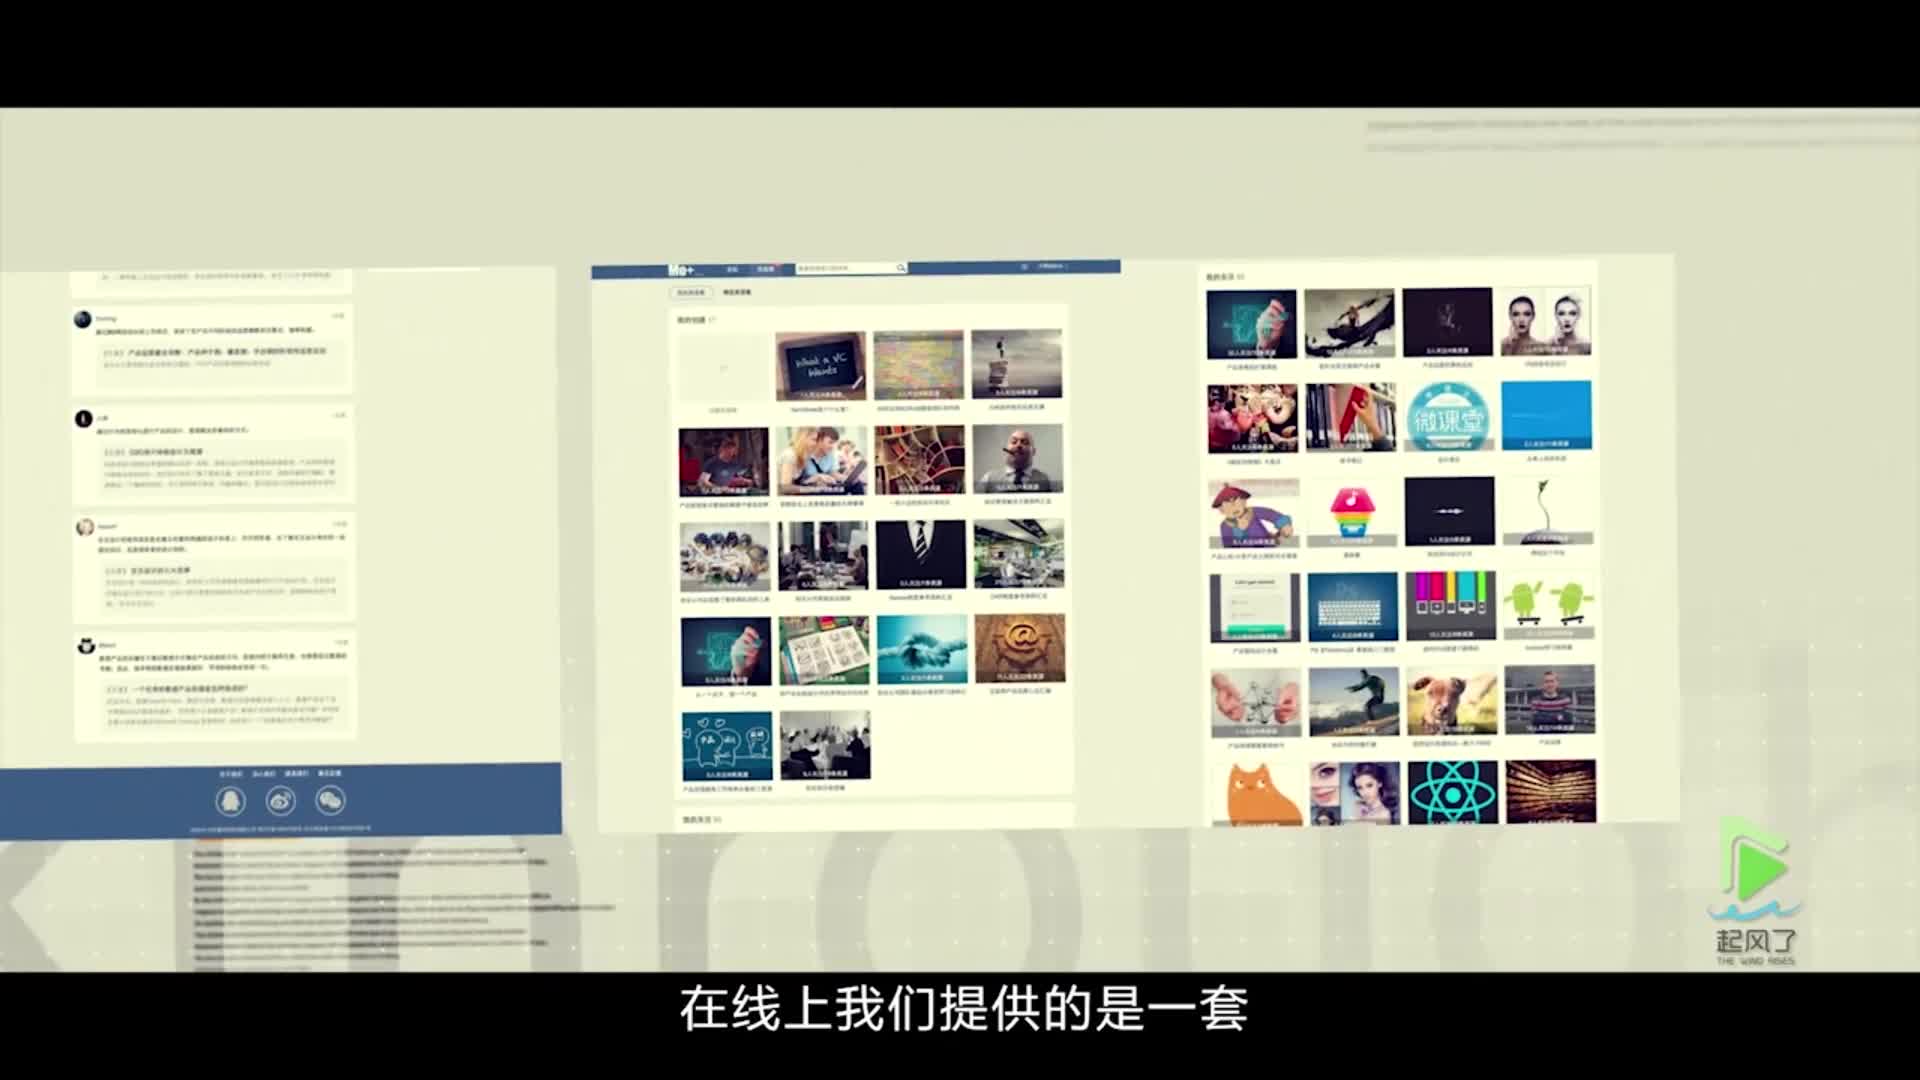
Task: Open the sprouting plant thumbnail
Action: point(1547,510)
